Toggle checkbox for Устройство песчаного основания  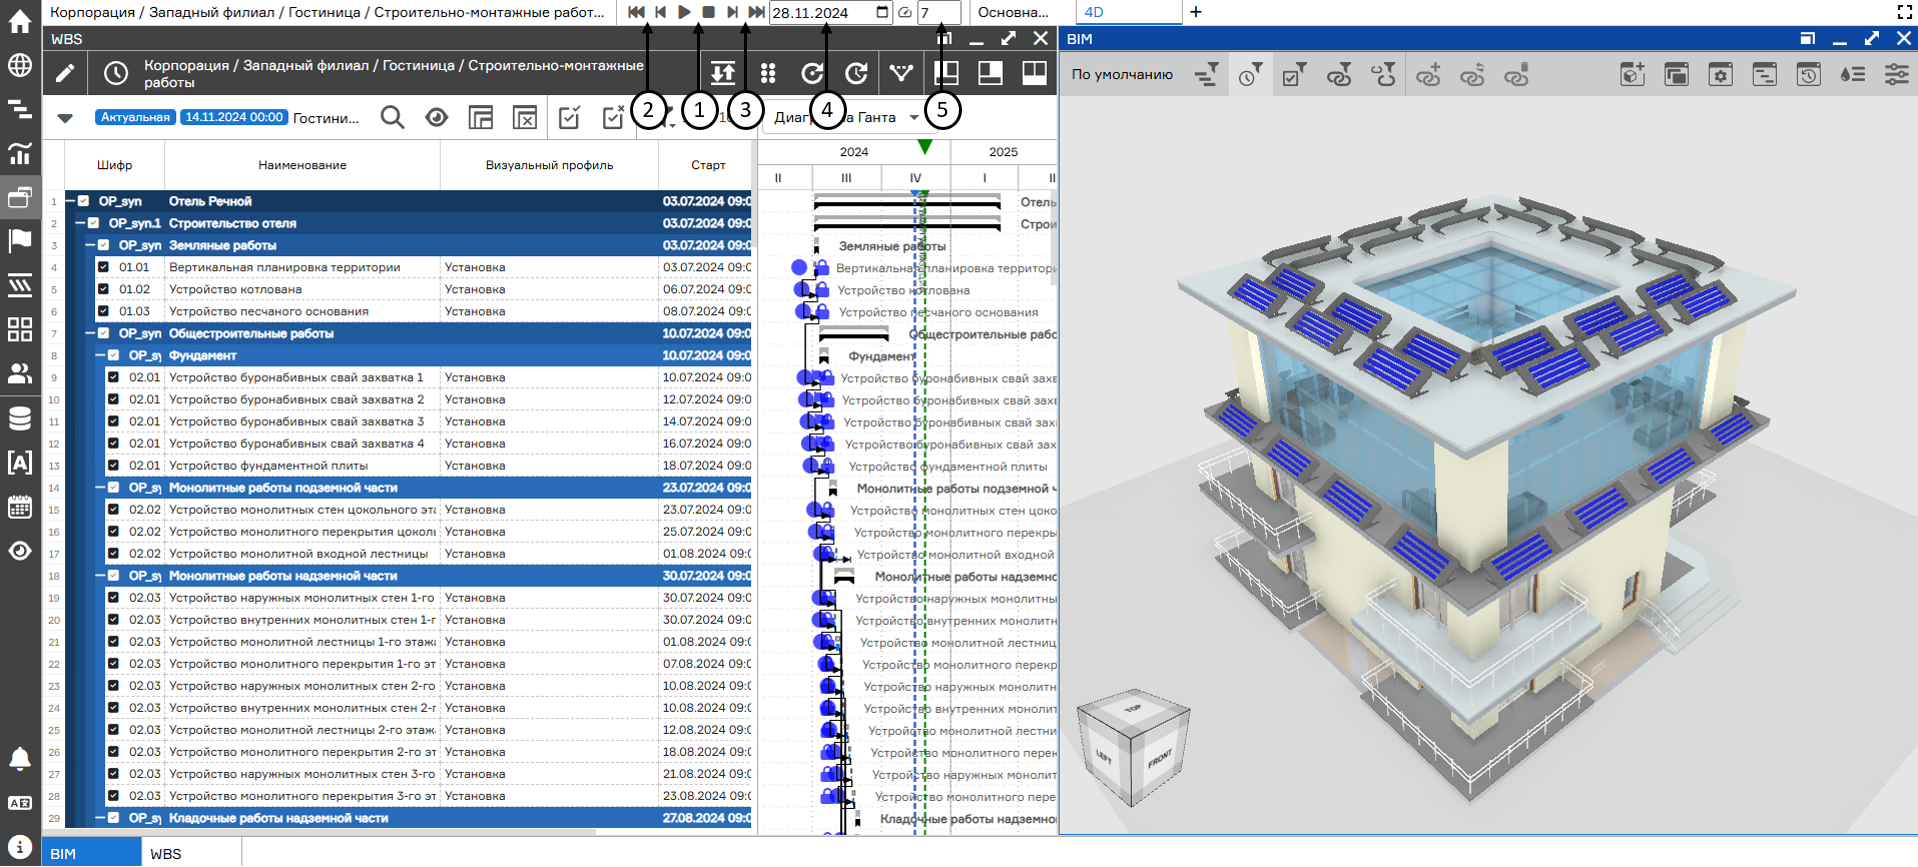tap(103, 311)
